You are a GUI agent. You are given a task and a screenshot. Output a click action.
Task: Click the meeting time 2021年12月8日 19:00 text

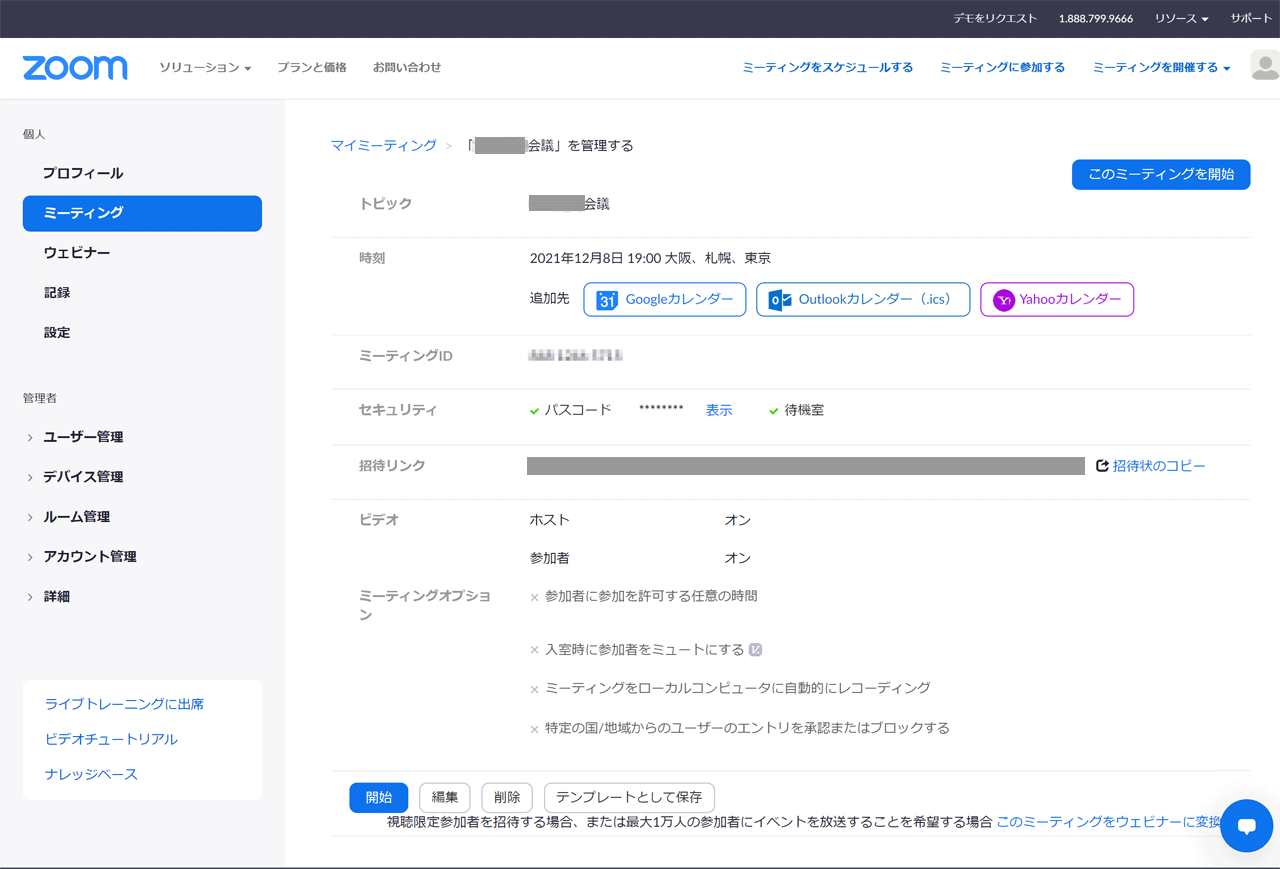(x=595, y=258)
